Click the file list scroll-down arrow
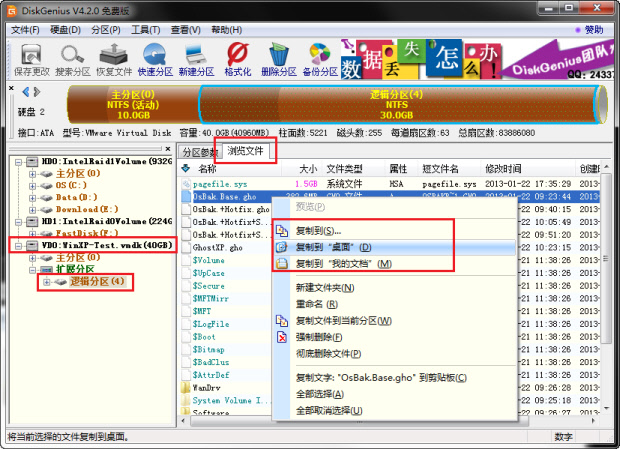This screenshot has width=620, height=449. click(606, 409)
